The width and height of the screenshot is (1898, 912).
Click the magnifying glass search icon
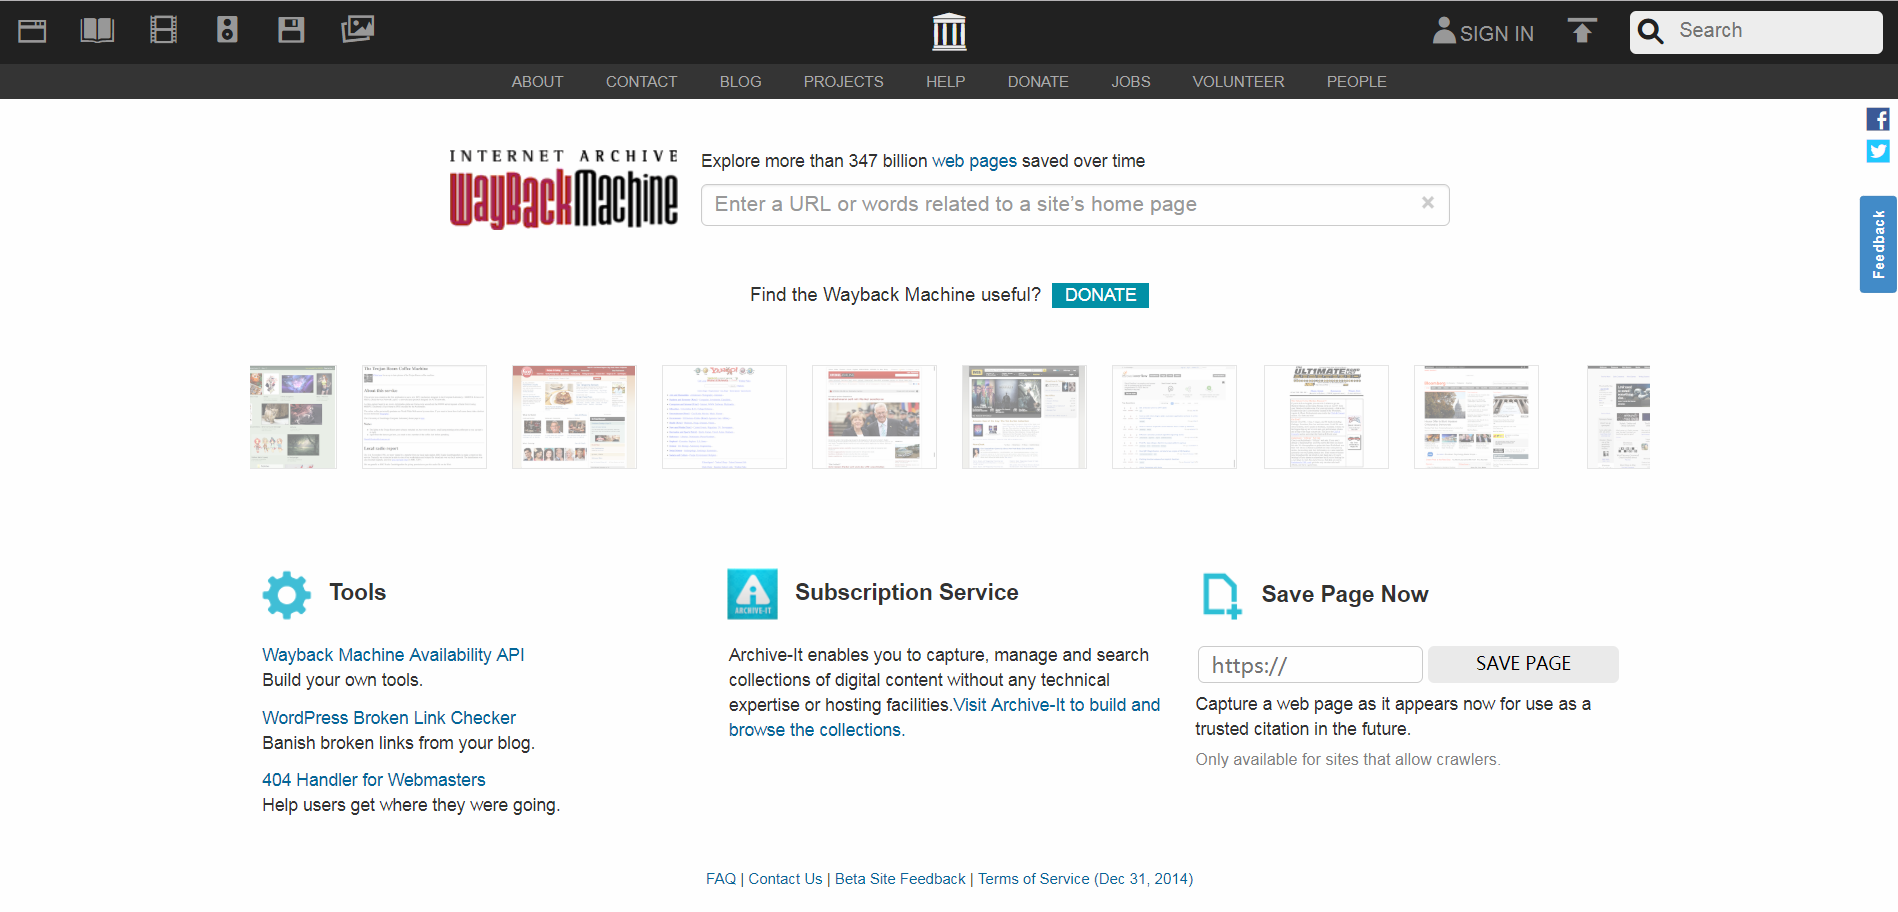(1651, 32)
